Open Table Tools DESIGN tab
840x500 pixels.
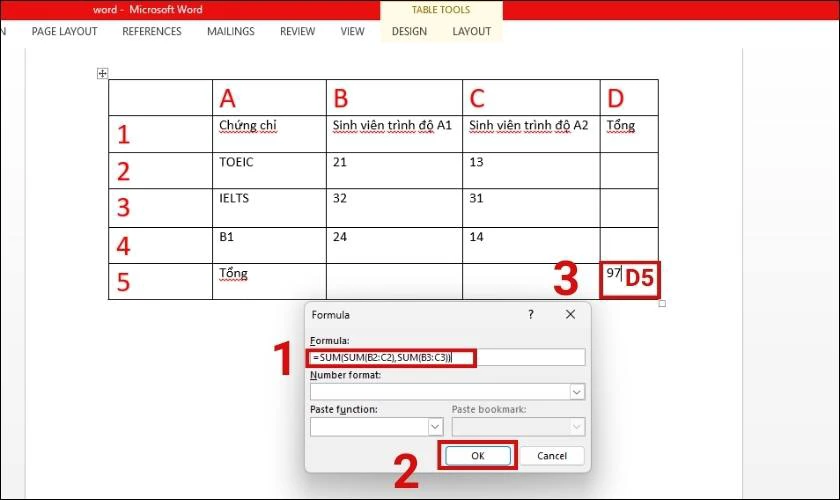click(409, 32)
